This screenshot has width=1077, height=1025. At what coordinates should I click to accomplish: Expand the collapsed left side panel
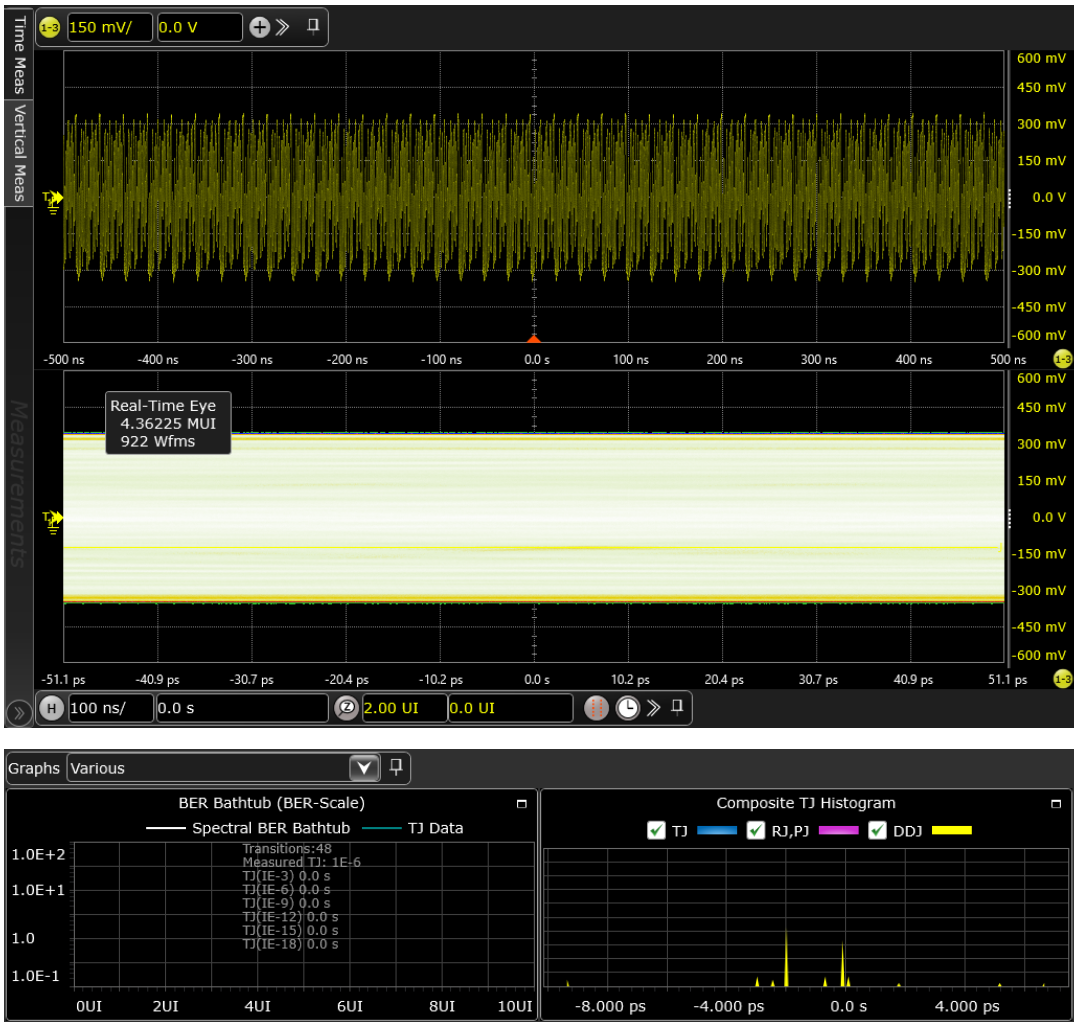pyautogui.click(x=17, y=713)
